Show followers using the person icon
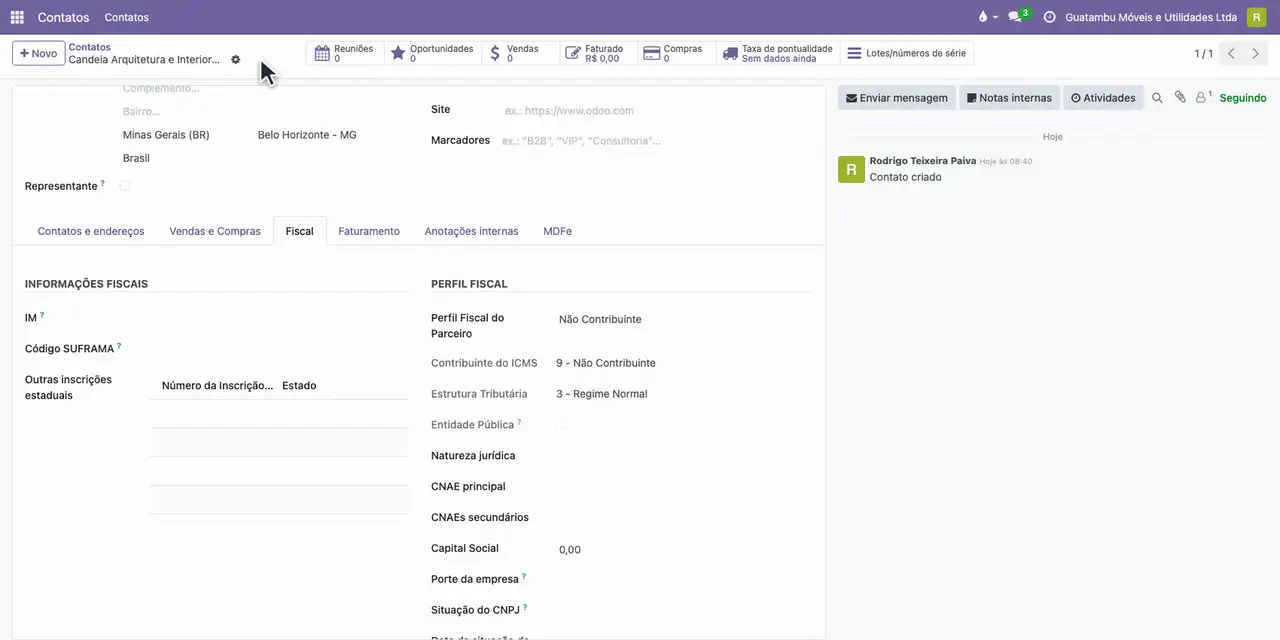The image size is (1280, 640). [x=1203, y=98]
